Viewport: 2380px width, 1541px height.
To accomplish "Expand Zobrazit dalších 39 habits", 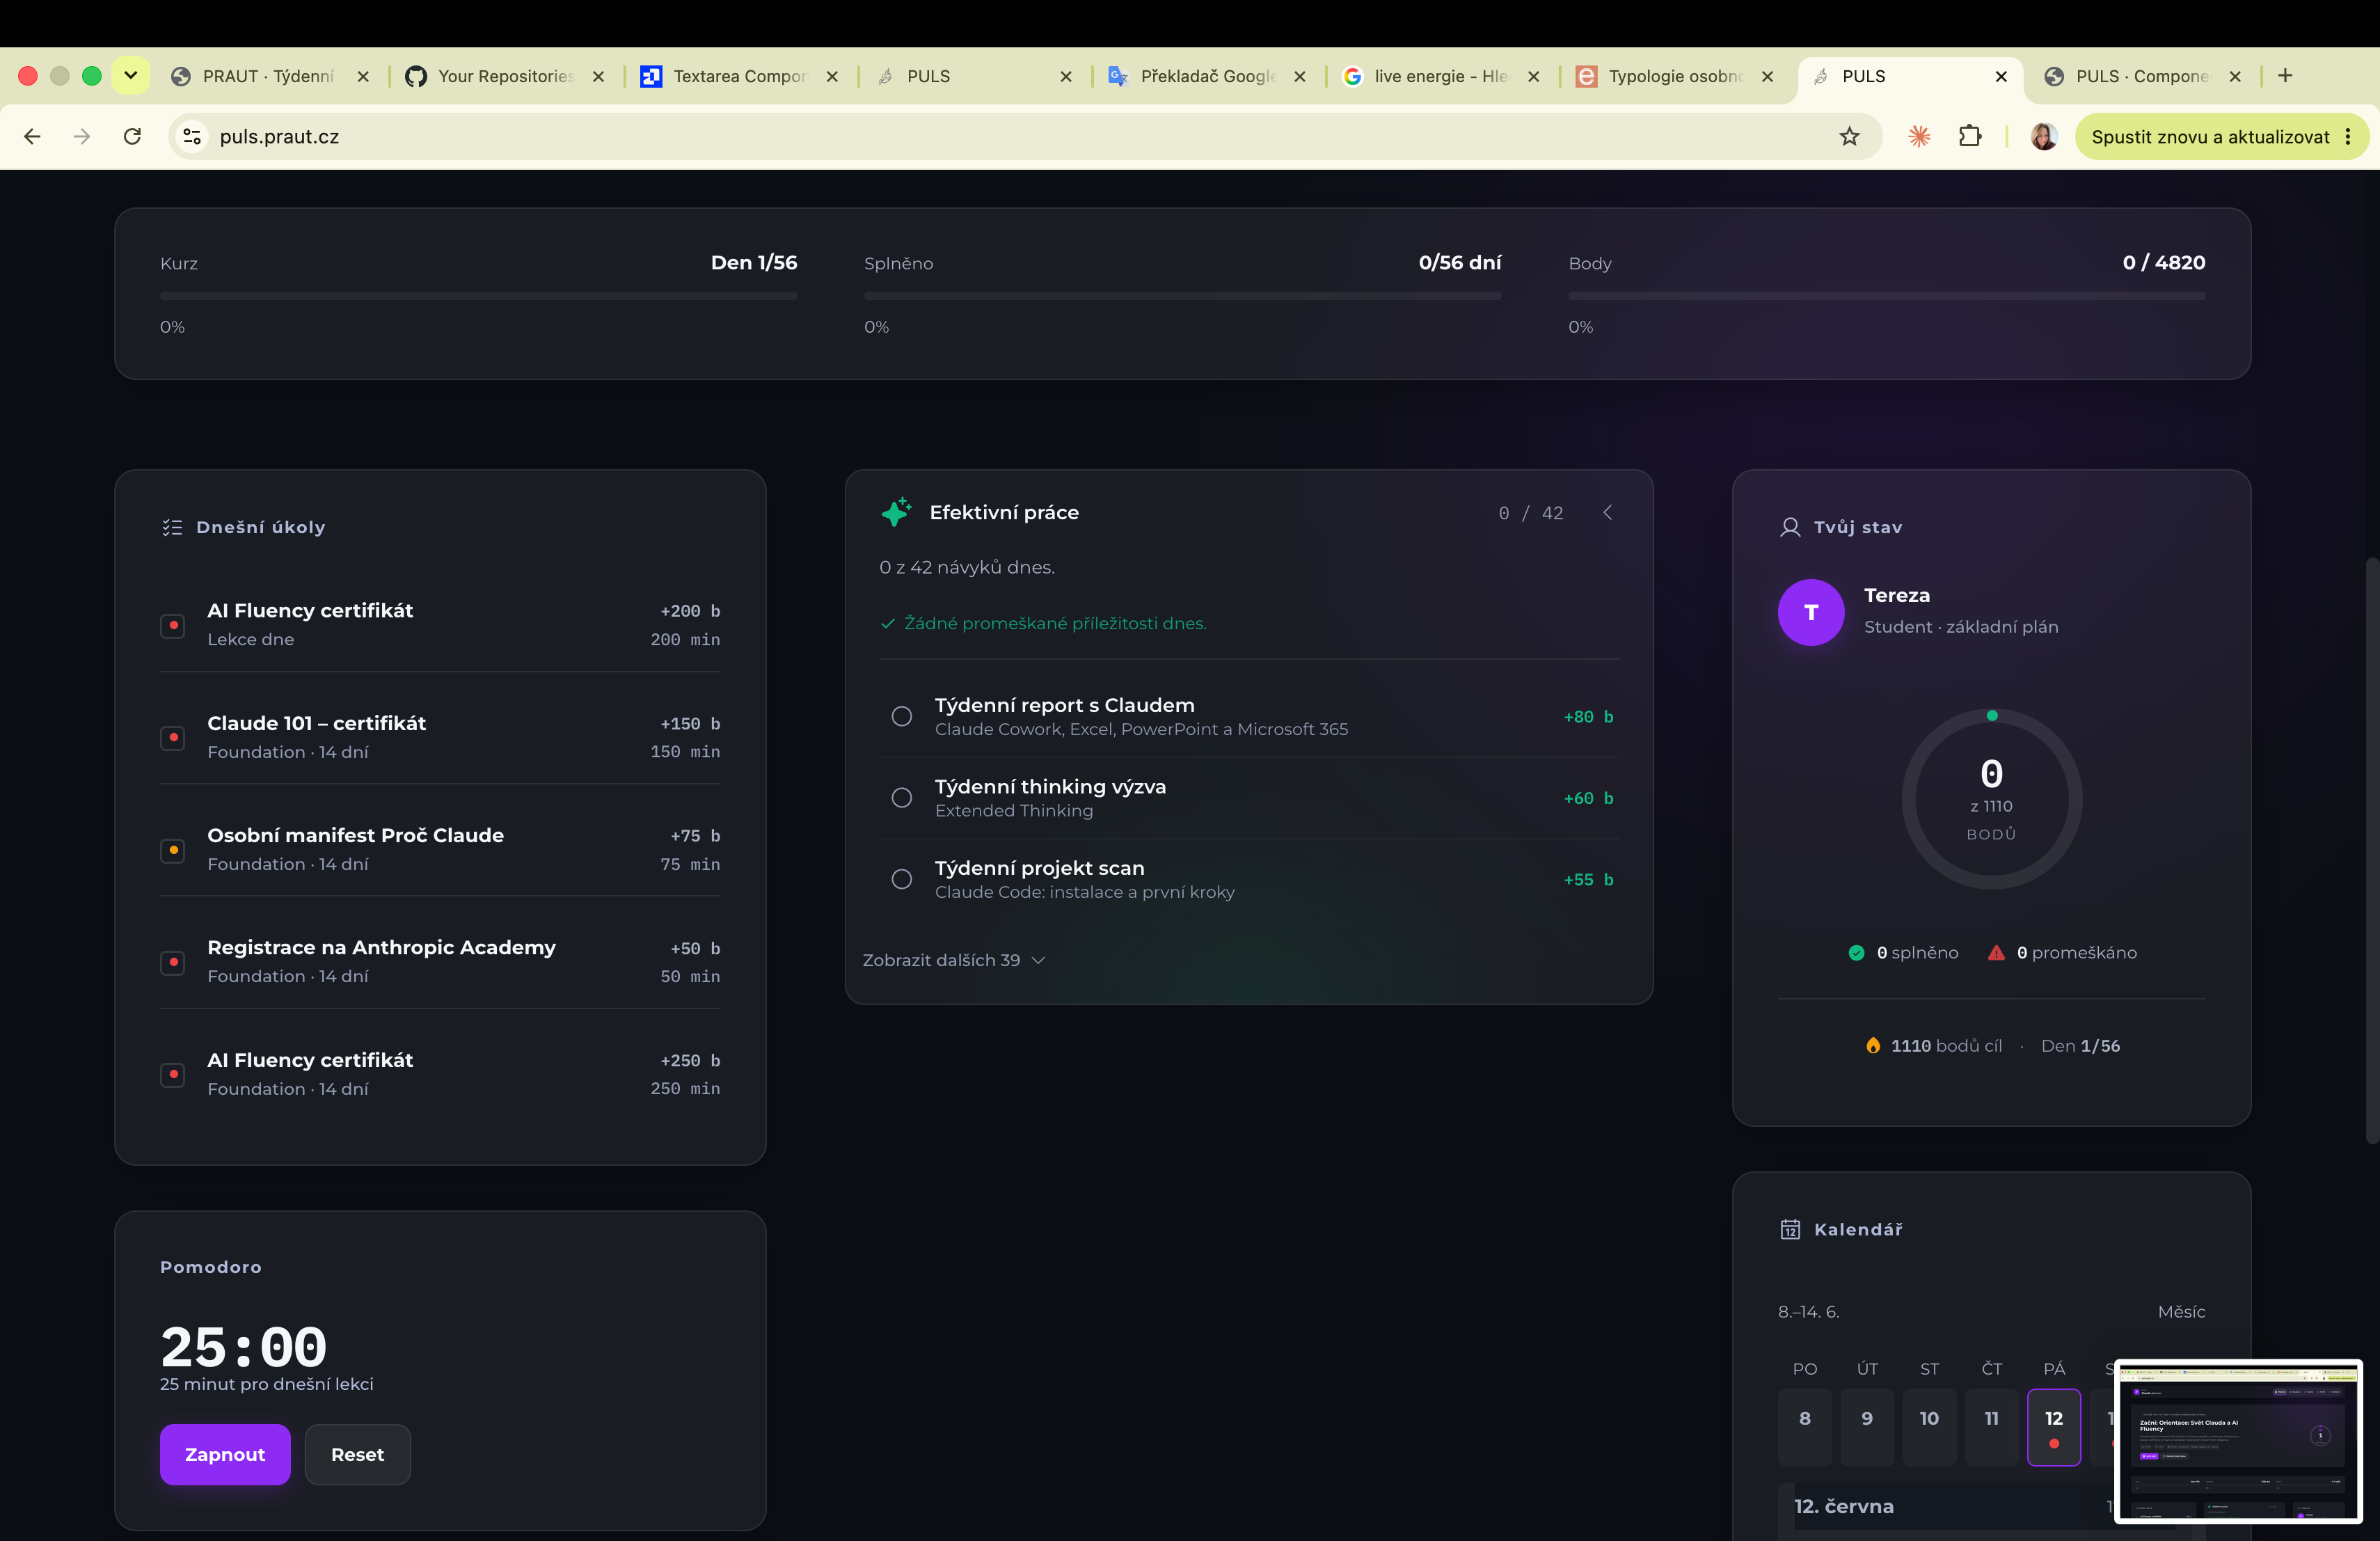I will (954, 960).
